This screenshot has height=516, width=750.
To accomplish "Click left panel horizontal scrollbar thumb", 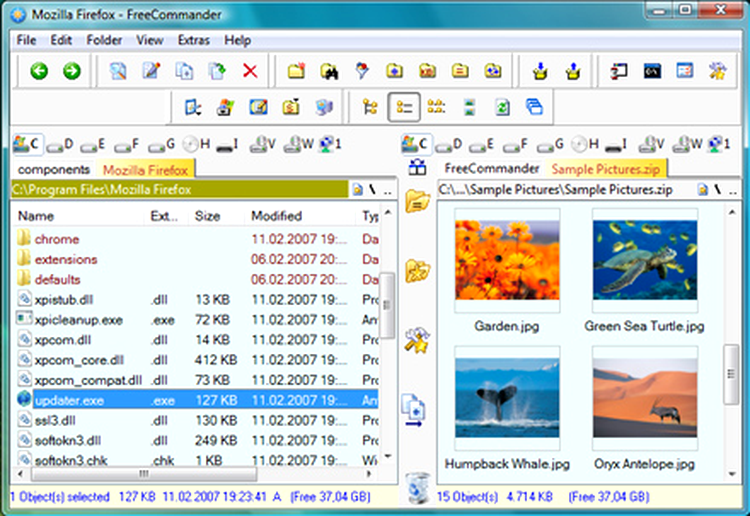I will 144,474.
